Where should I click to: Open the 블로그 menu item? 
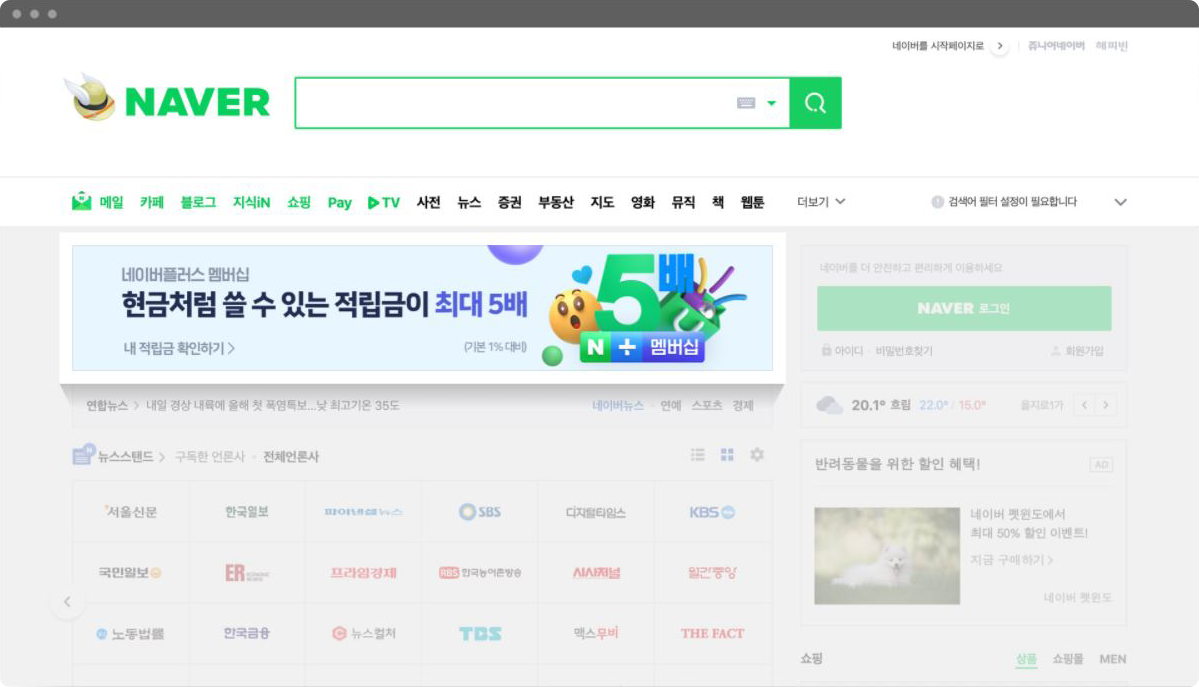pyautogui.click(x=198, y=202)
